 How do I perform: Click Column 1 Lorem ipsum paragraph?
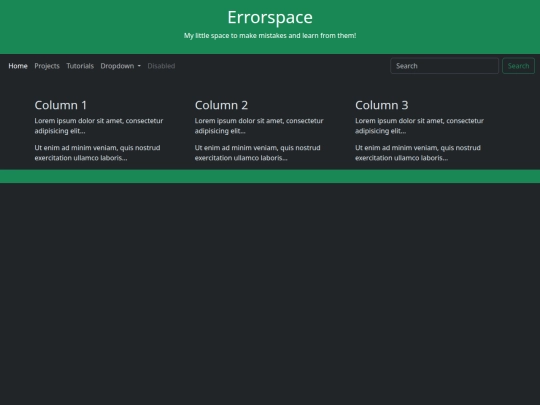tap(99, 126)
